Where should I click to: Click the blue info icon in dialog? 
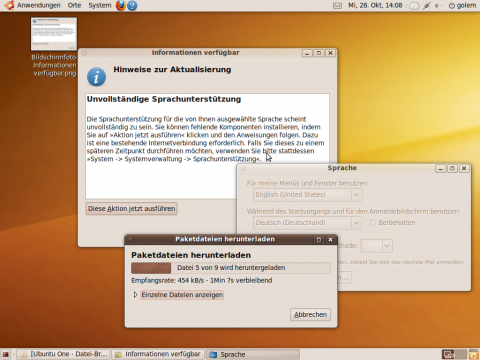97,77
